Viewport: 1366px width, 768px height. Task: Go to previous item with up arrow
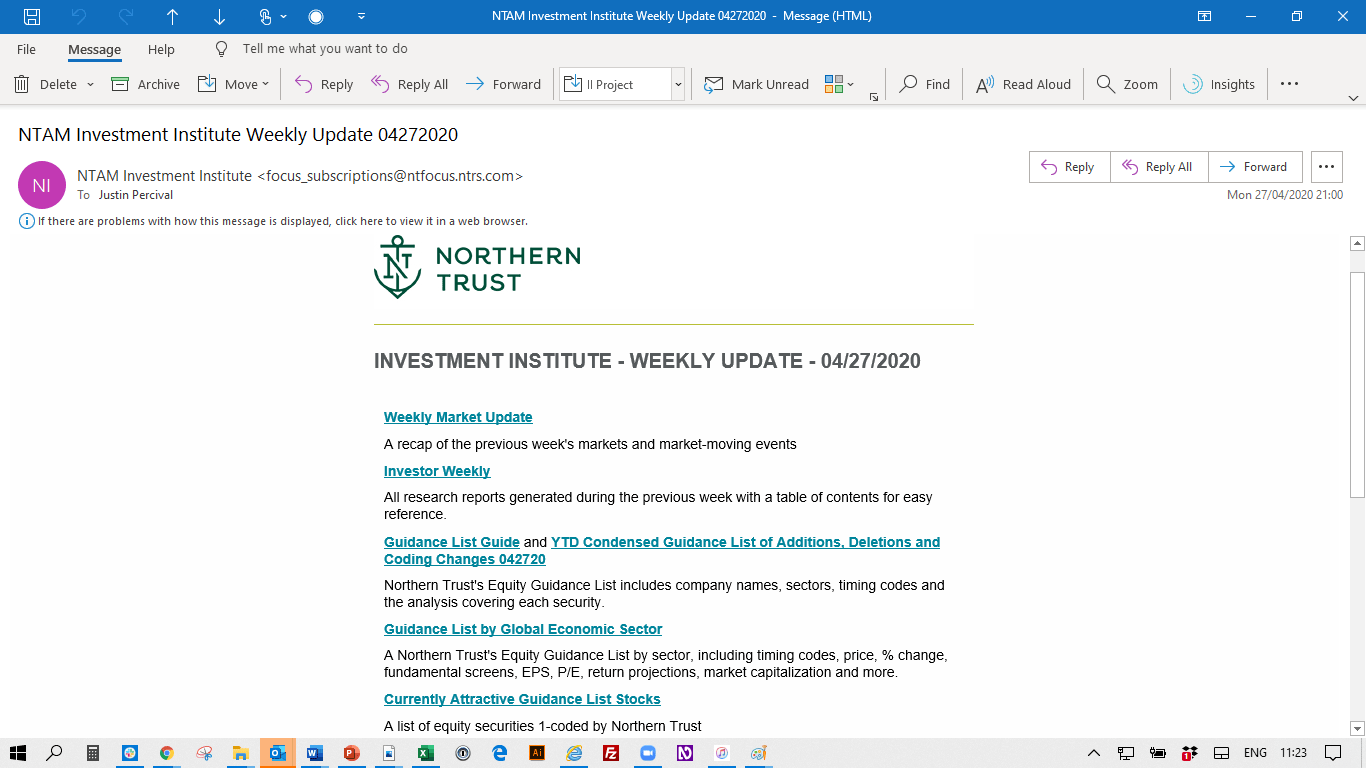click(172, 16)
